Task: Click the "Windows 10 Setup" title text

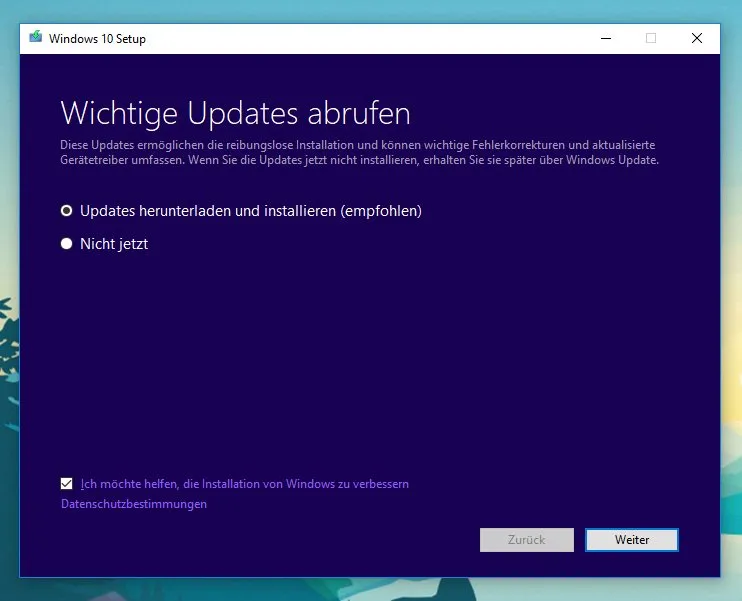Action: [97, 39]
